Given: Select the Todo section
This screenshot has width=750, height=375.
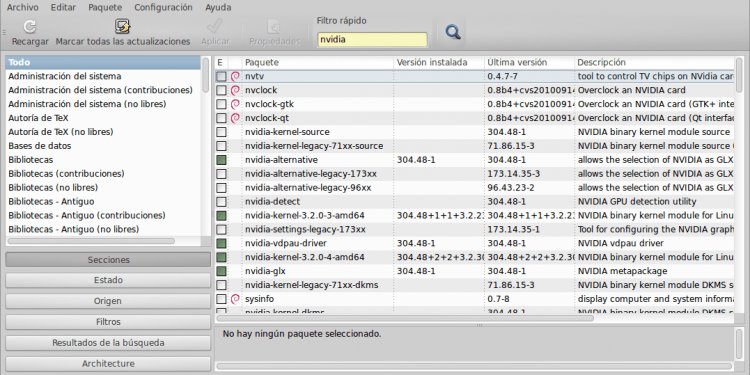Looking at the screenshot, I should tap(103, 62).
